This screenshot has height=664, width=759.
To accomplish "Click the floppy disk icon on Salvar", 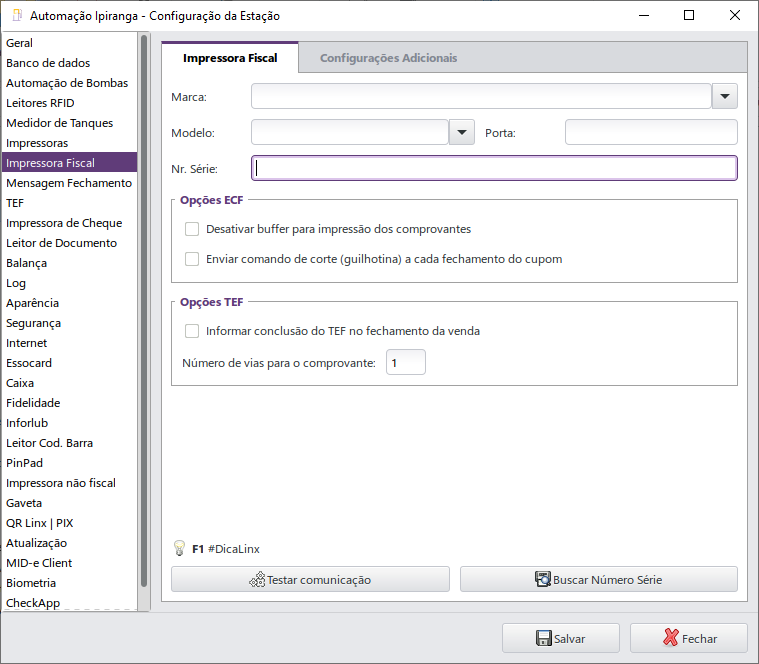I will coord(544,638).
